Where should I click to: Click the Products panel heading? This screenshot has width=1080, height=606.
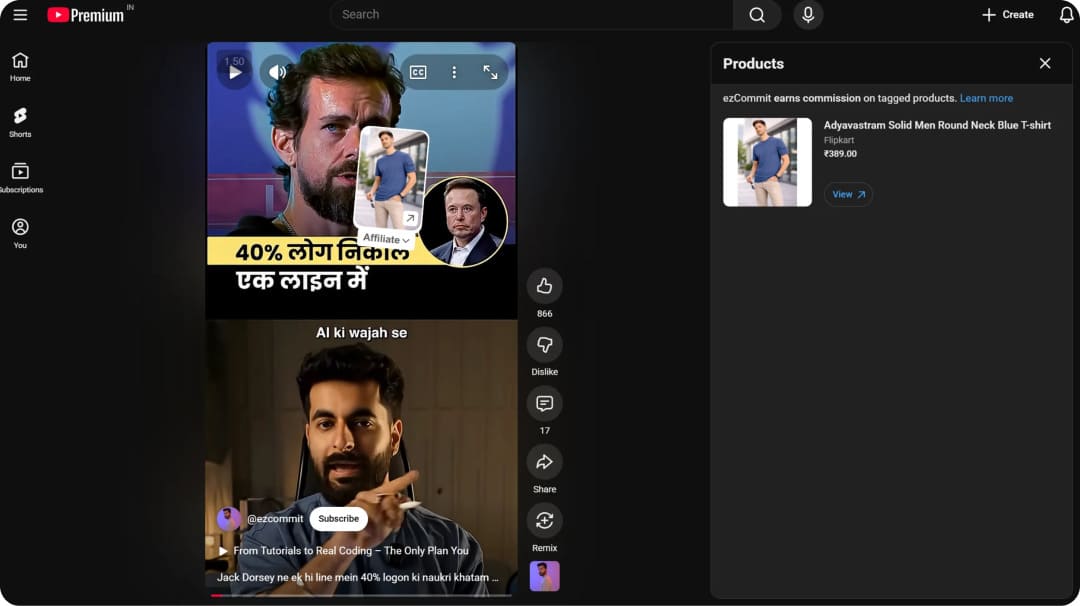pos(753,63)
